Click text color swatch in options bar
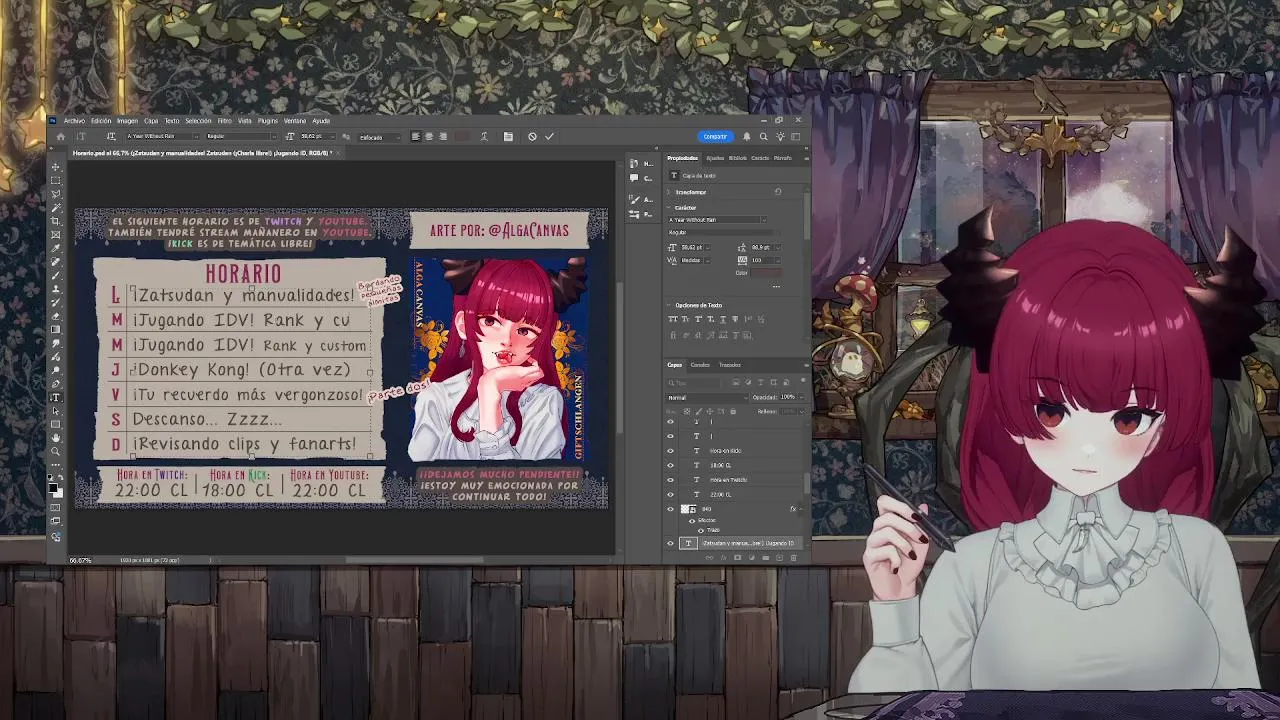1280x720 pixels. coord(462,136)
